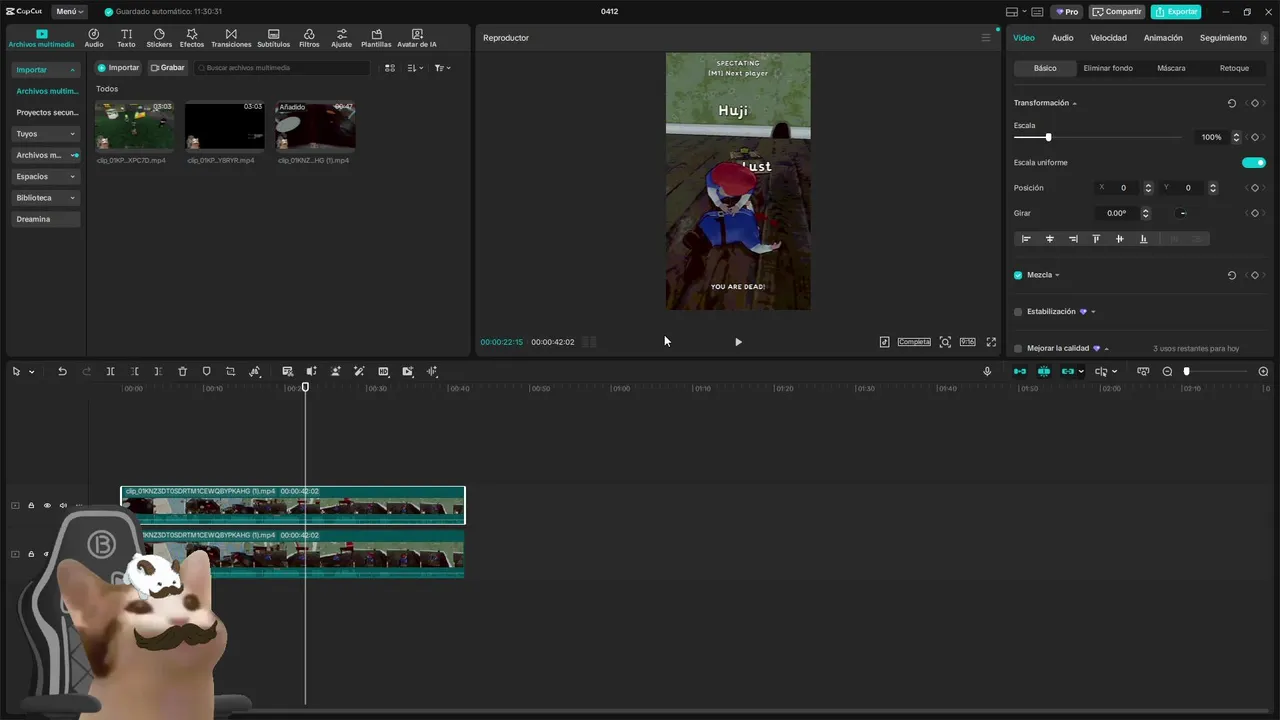1280x720 pixels.
Task: Open the Ajuste panel
Action: (342, 38)
